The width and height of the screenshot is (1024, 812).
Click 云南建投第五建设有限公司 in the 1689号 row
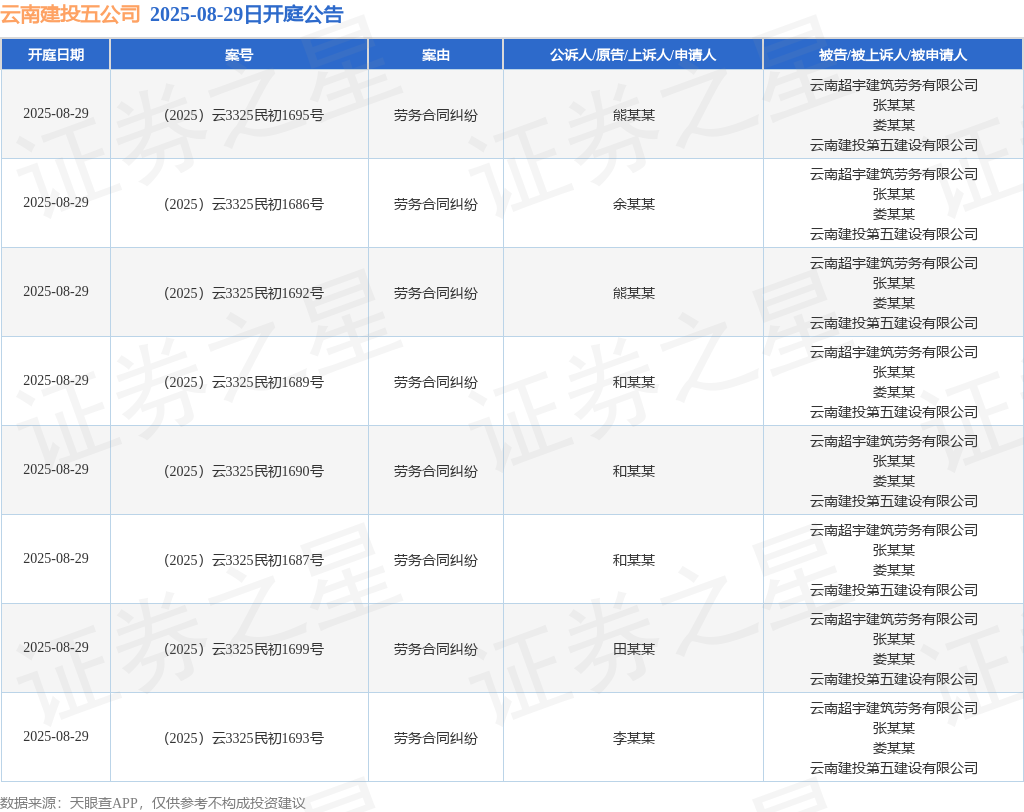(893, 412)
